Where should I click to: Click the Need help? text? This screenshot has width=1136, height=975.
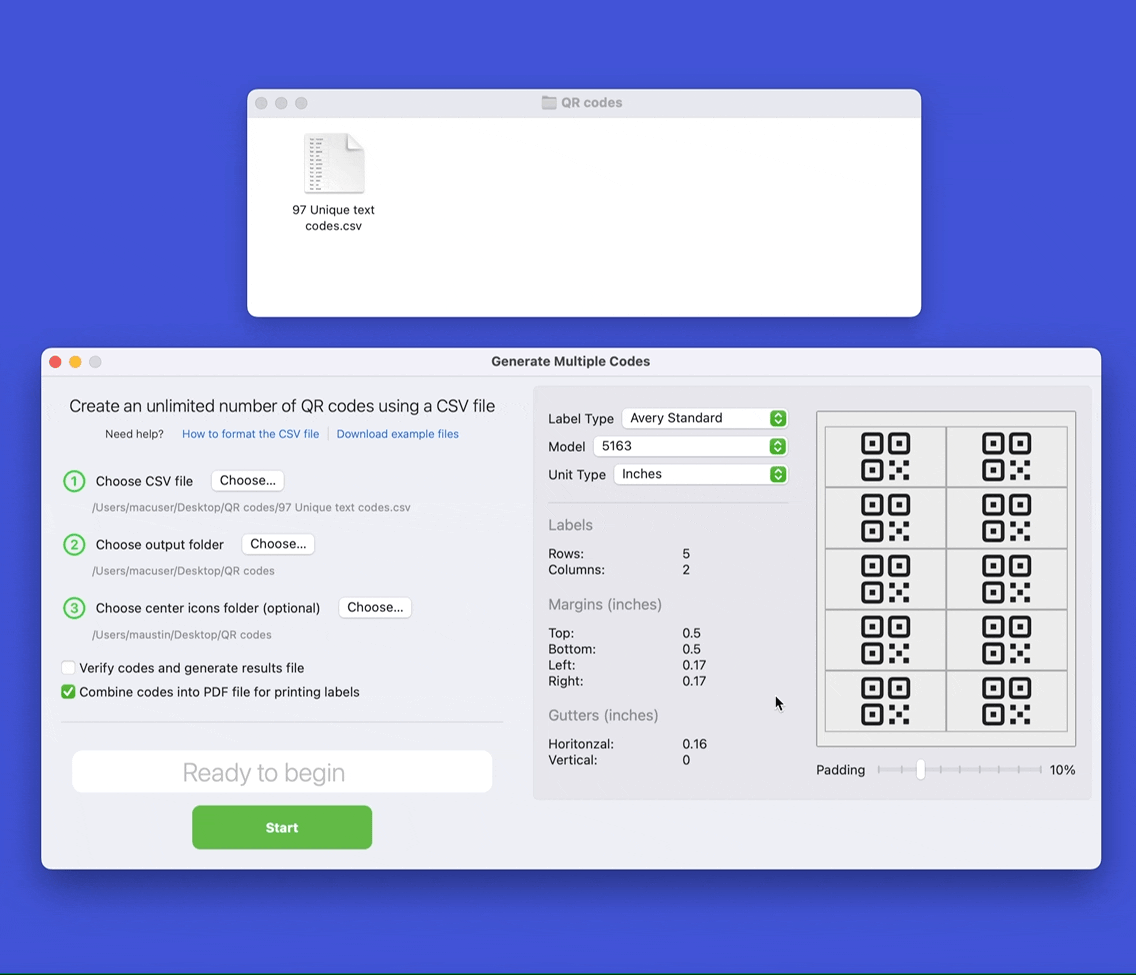[x=135, y=434]
